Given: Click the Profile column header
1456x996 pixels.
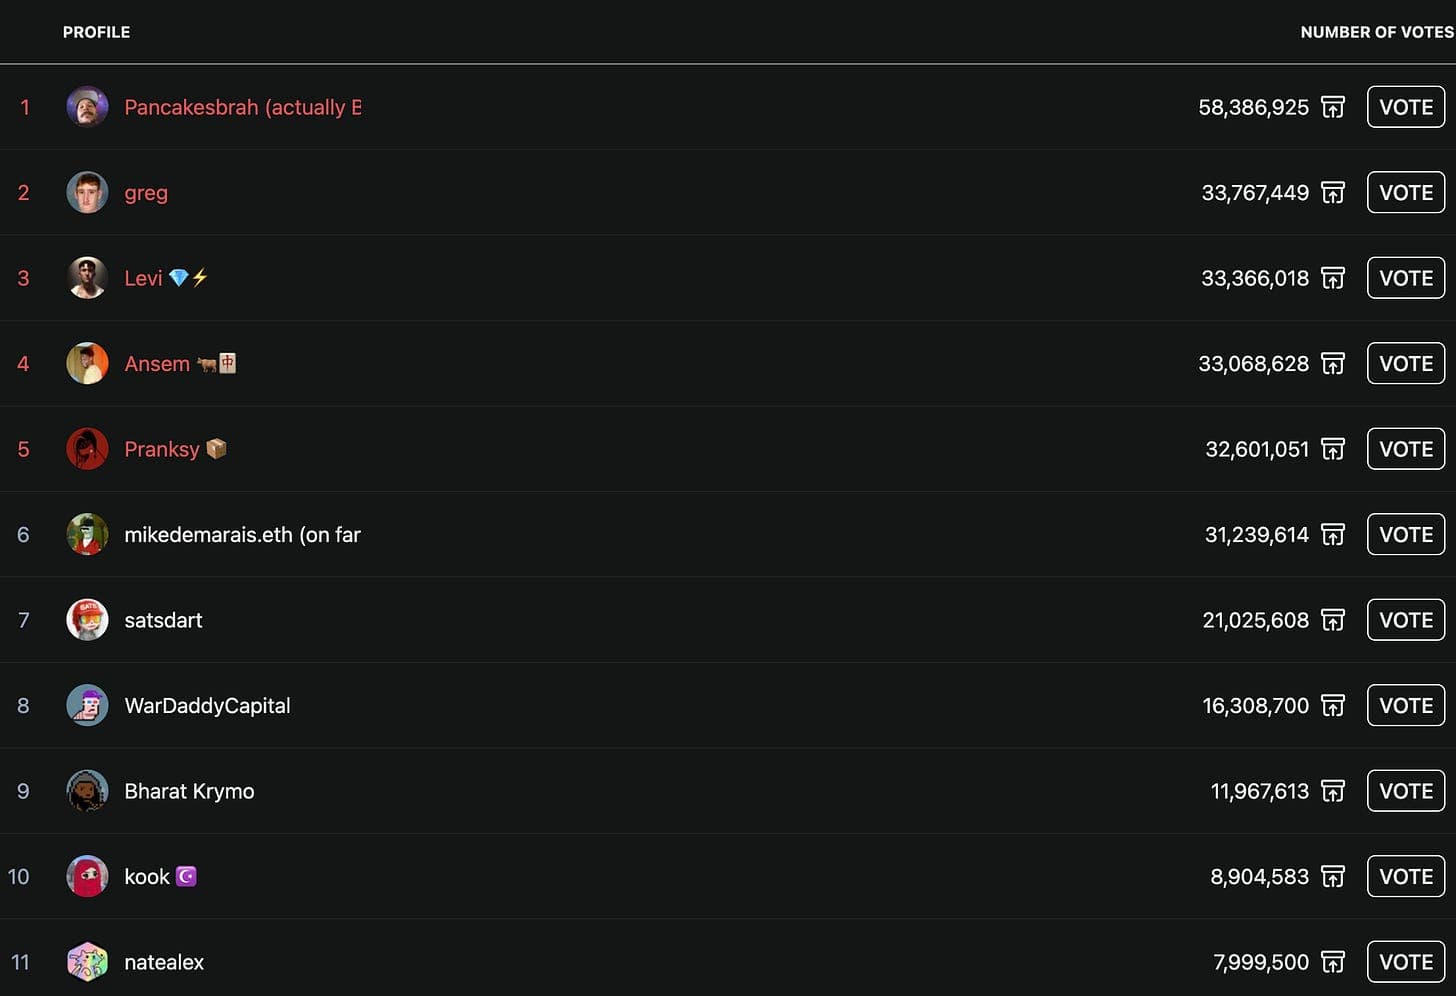Looking at the screenshot, I should [x=96, y=32].
